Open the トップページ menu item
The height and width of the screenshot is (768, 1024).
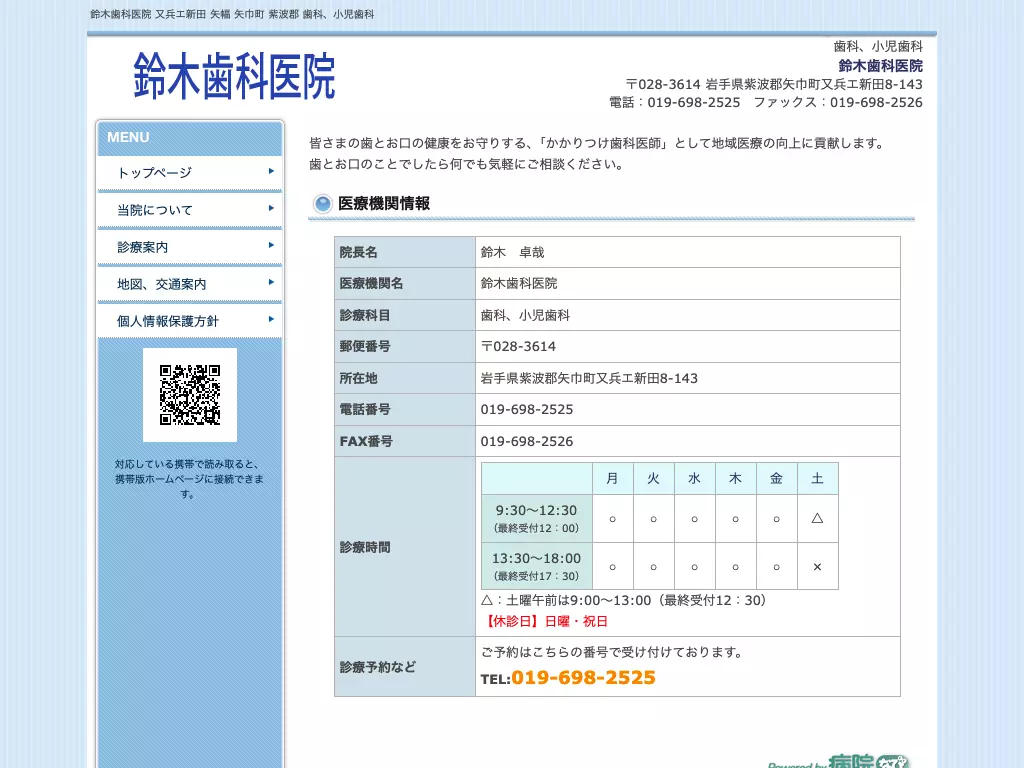[x=189, y=172]
